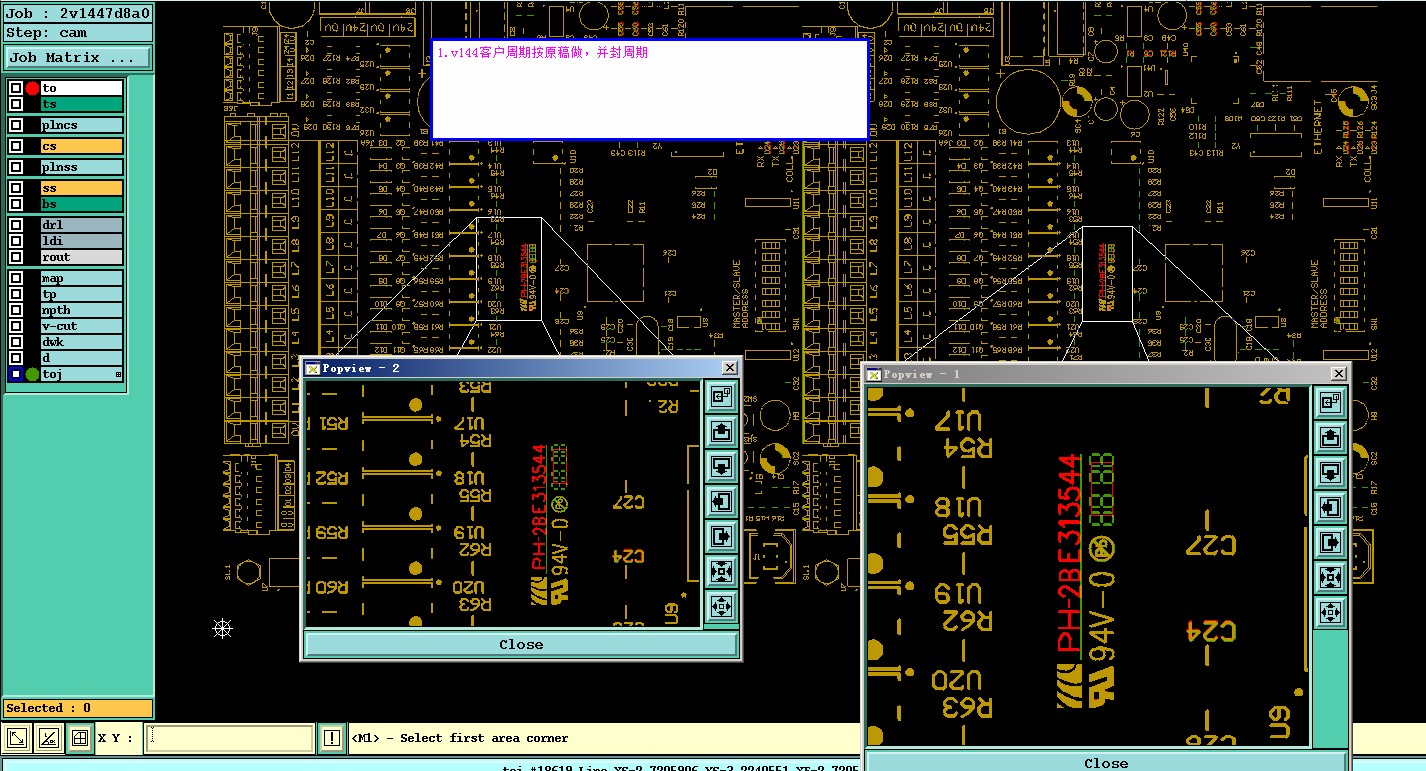Toggle checkbox for layer ss
The image size is (1426, 771).
16,188
